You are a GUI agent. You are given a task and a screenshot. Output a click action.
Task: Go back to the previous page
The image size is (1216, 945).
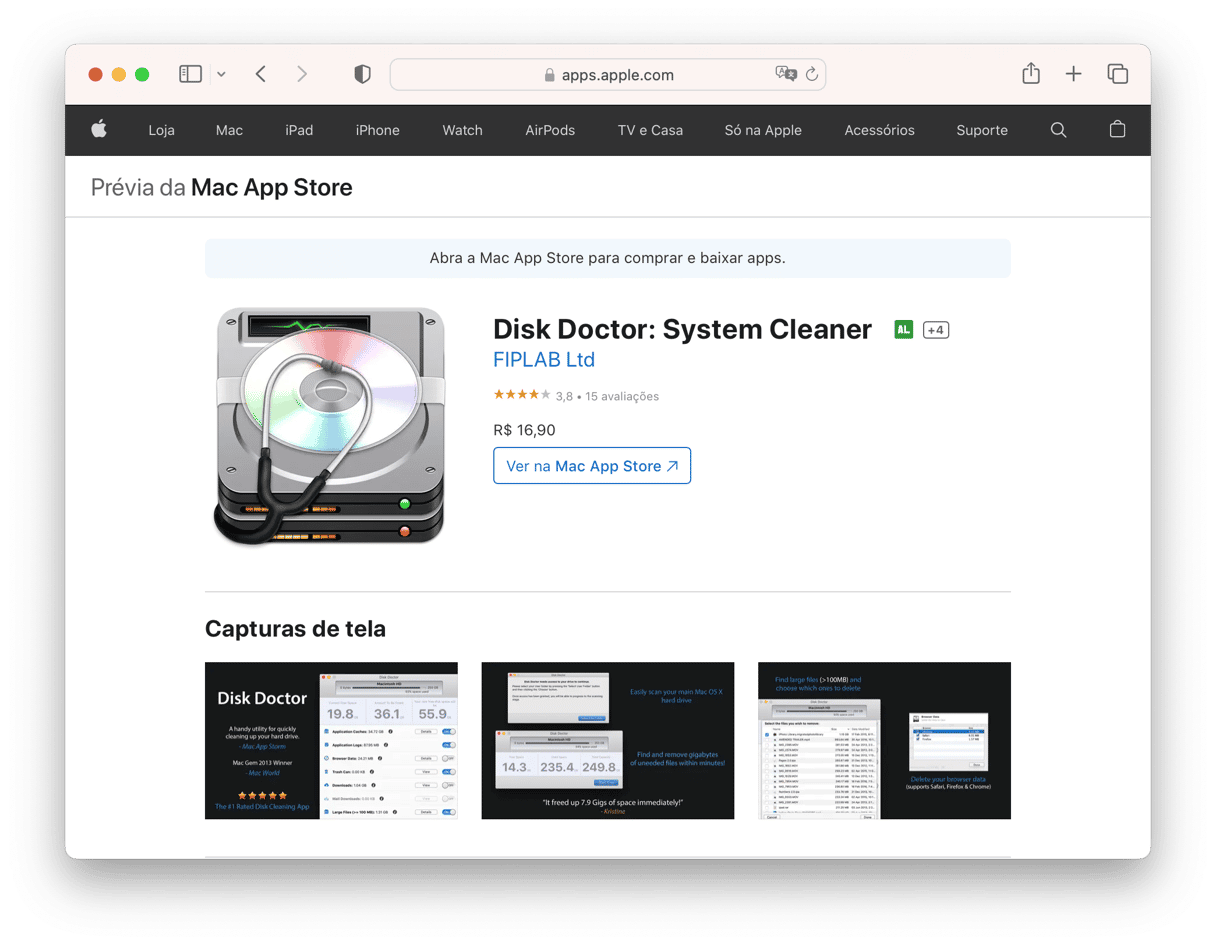click(261, 74)
